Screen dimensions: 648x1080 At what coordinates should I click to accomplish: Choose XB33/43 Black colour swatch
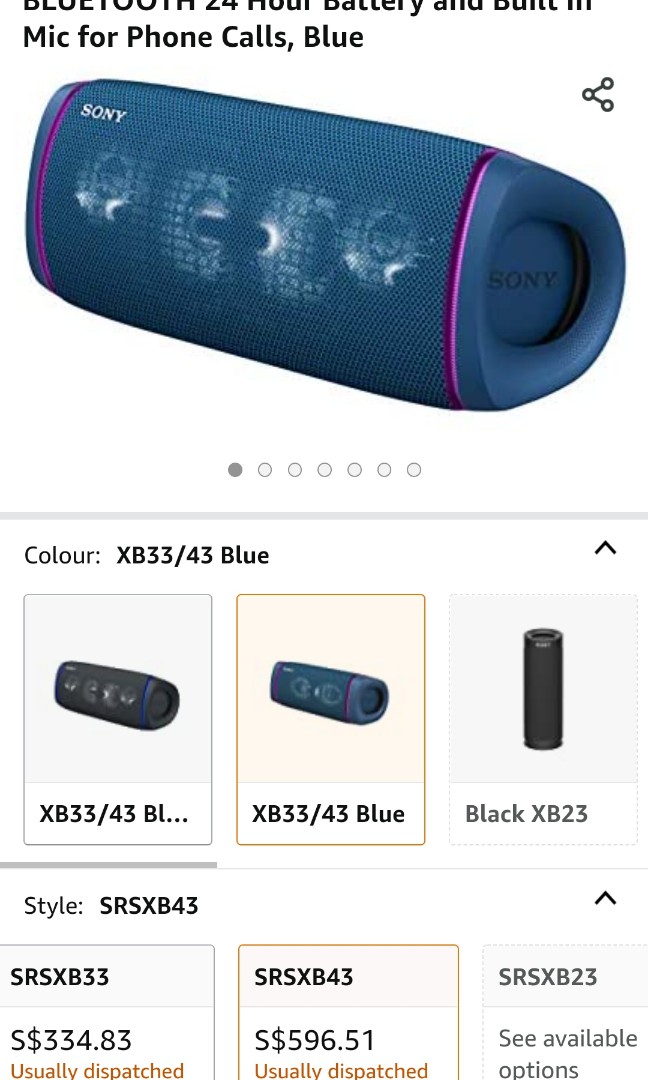[x=118, y=719]
